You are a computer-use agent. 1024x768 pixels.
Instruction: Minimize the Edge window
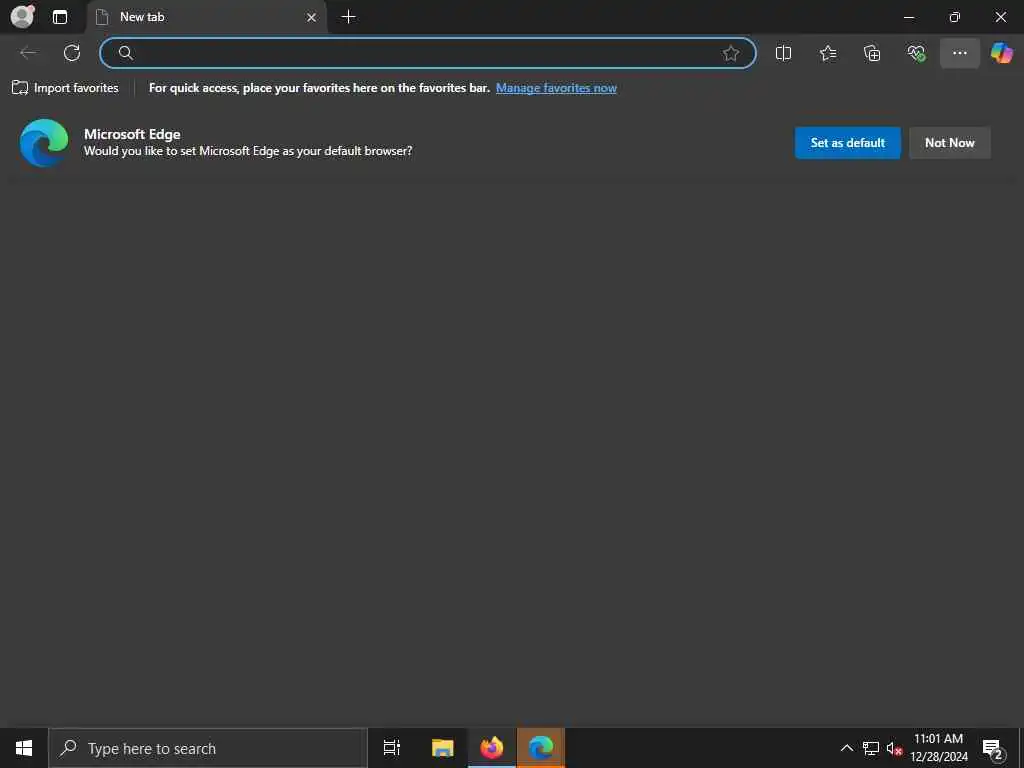(909, 17)
